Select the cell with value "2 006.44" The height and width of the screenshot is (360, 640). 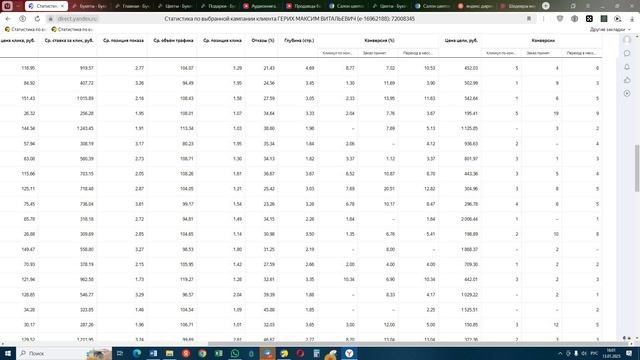click(469, 219)
